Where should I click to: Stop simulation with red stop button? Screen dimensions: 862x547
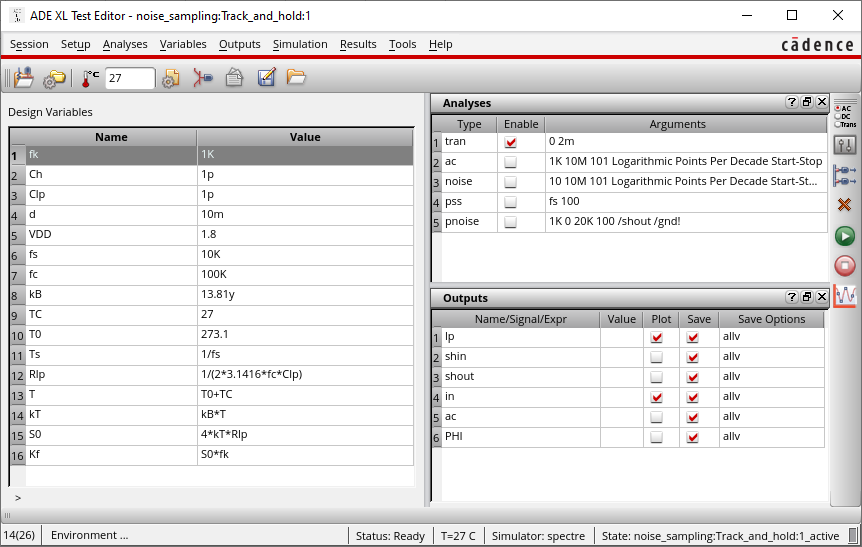(845, 266)
